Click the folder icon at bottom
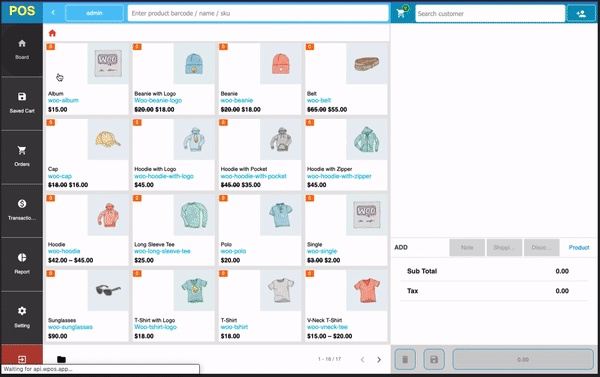600x377 pixels. pyautogui.click(x=61, y=359)
